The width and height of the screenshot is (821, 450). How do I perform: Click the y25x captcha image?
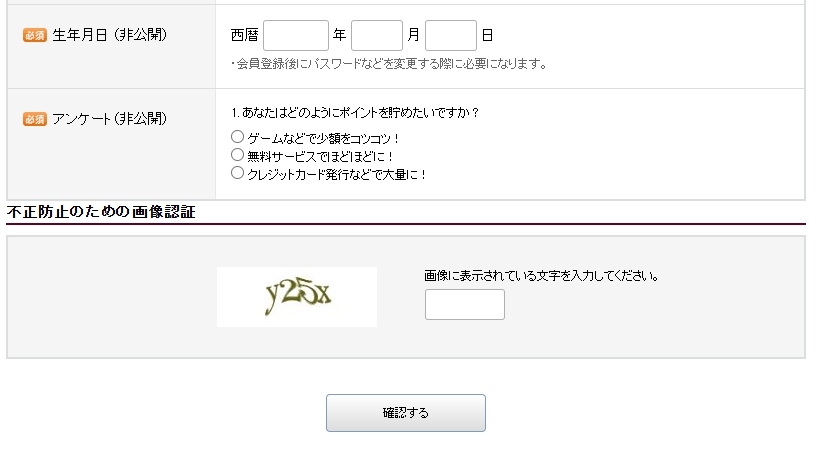pos(297,297)
